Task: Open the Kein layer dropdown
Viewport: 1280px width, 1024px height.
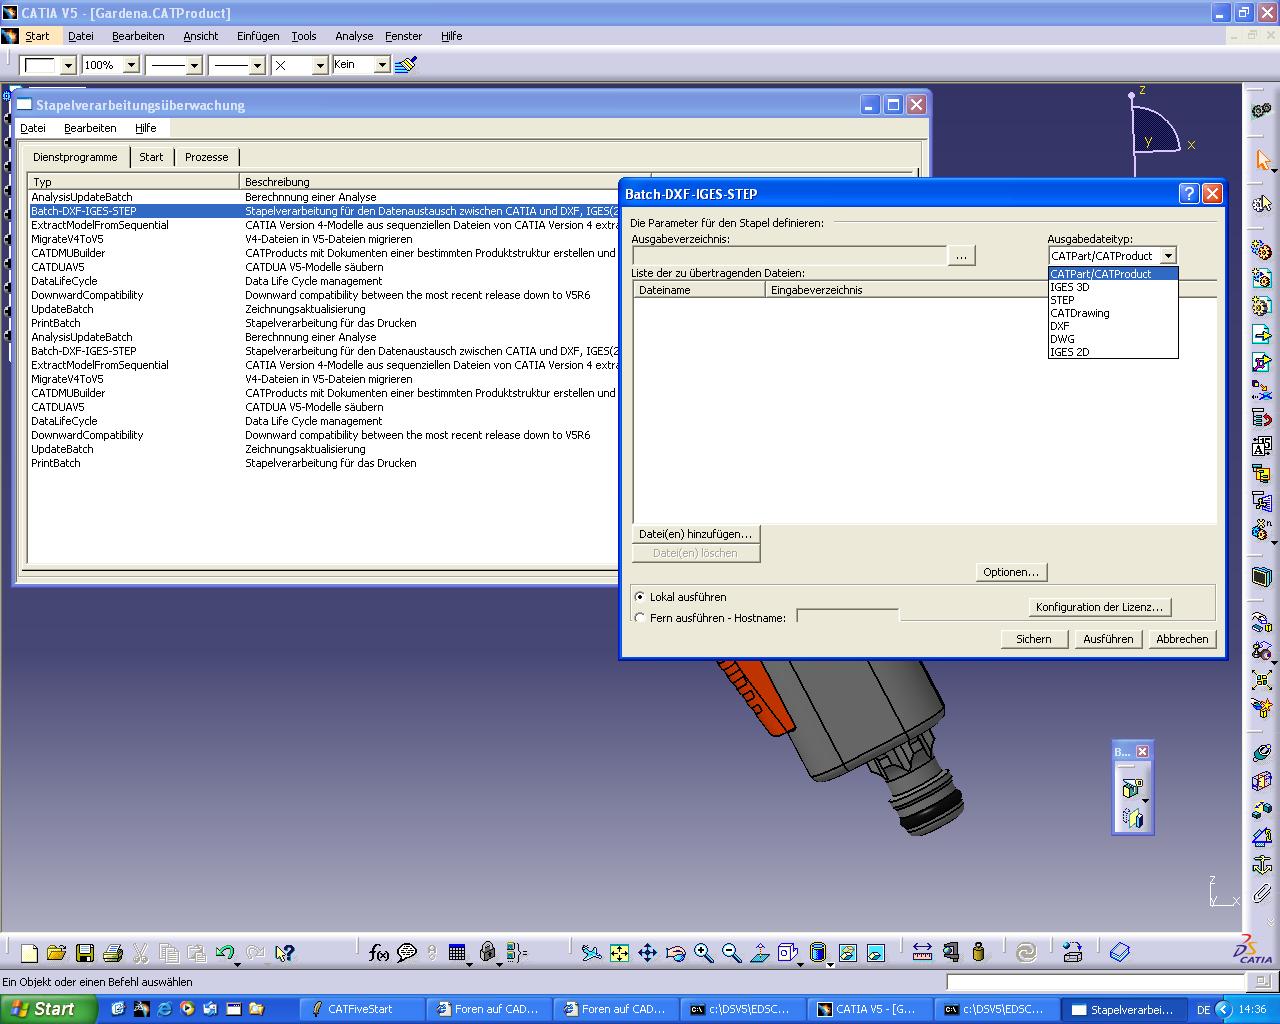Action: coord(382,65)
